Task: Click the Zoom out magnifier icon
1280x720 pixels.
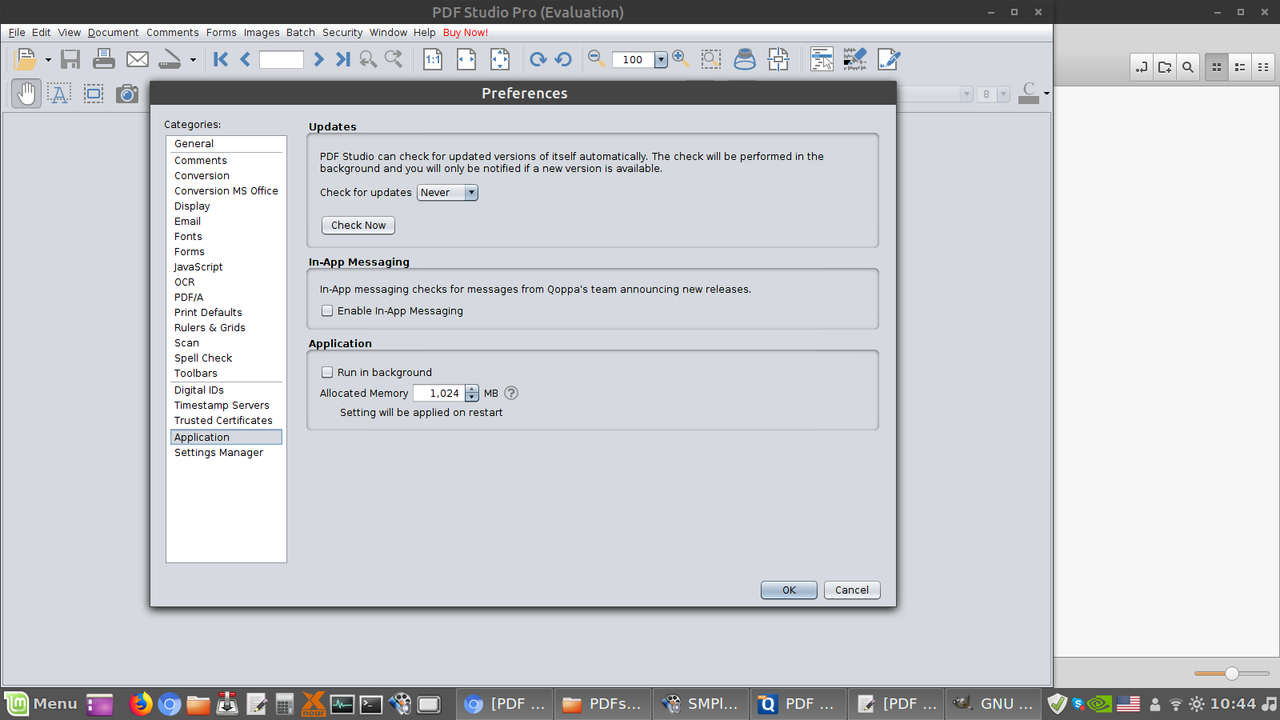Action: (597, 58)
